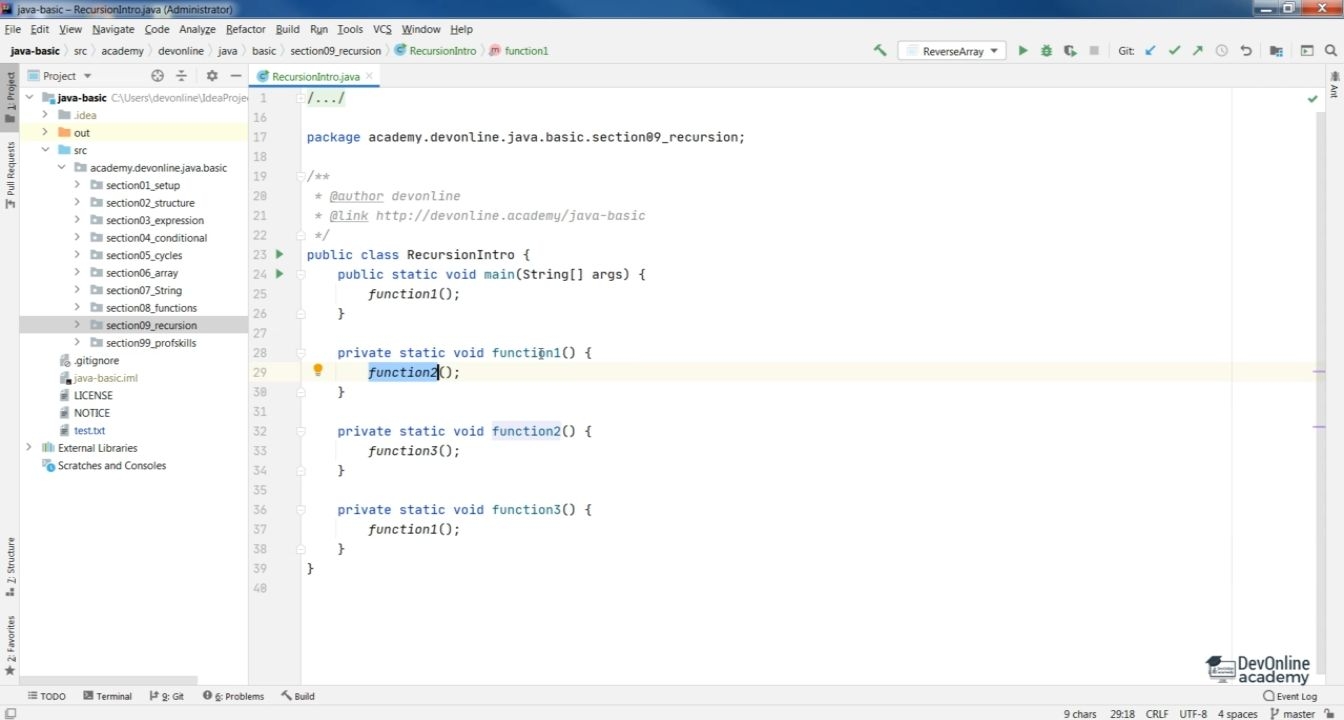Image resolution: width=1344 pixels, height=720 pixels.
Task: Change the CRLF line separator in the status bar
Action: click(1156, 714)
